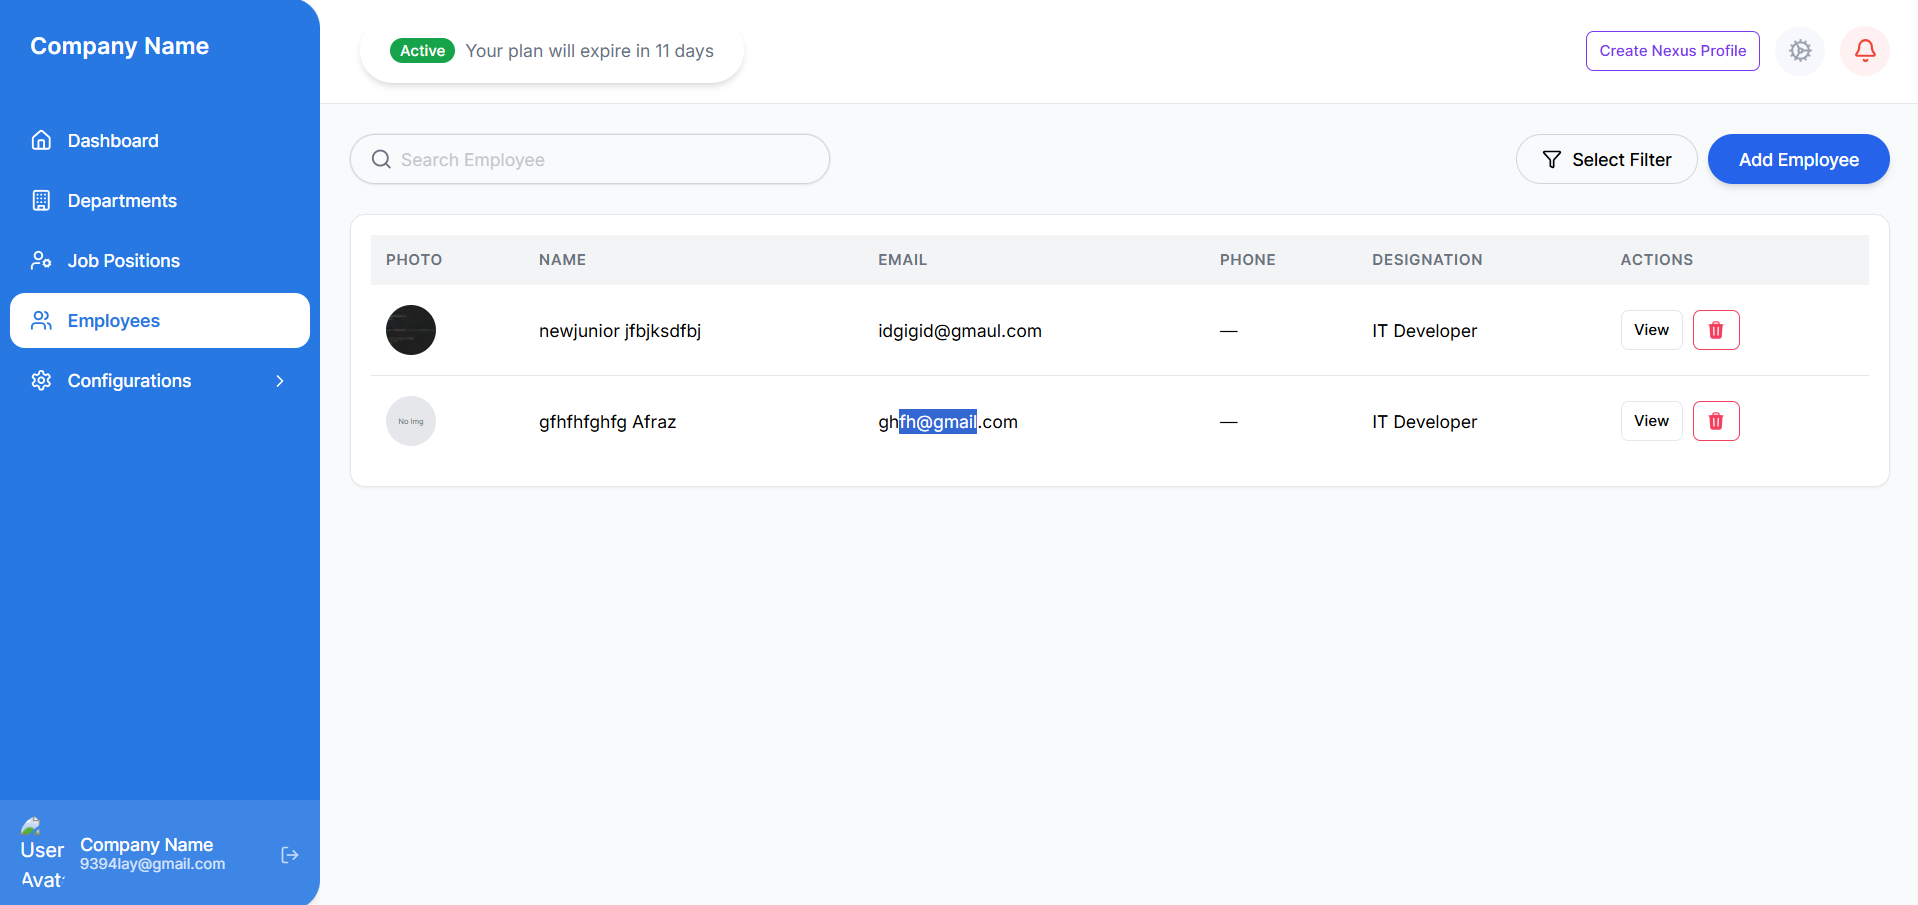
Task: Expand the Configurations menu chevron
Action: click(x=279, y=380)
